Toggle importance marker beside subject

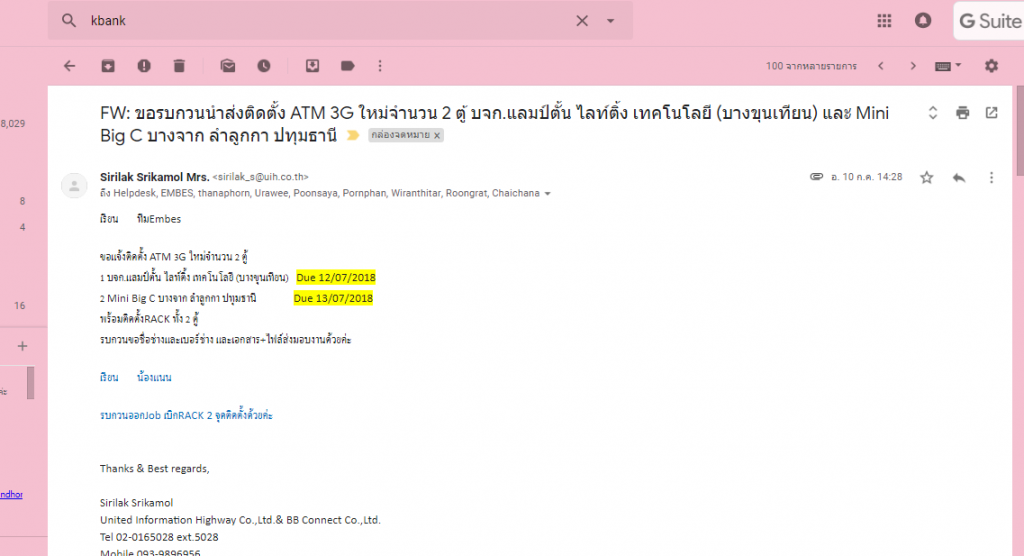353,135
